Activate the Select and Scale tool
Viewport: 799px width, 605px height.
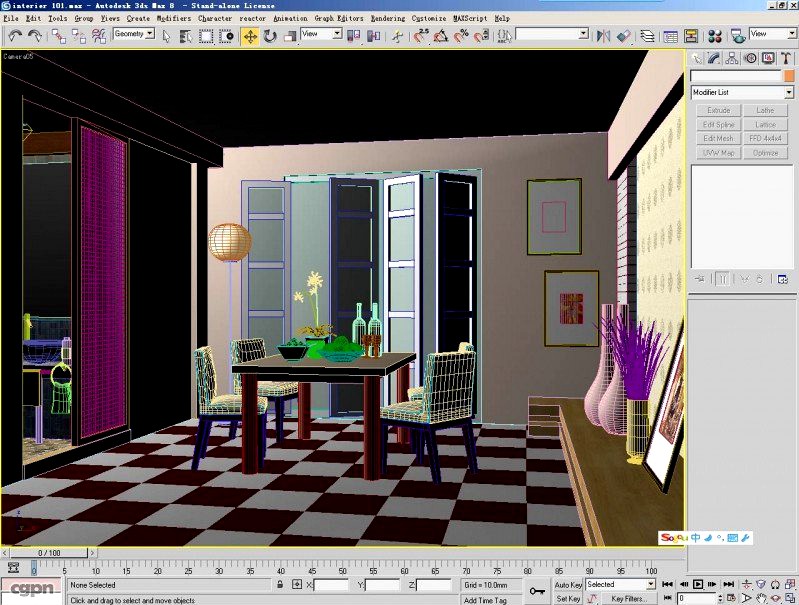pyautogui.click(x=290, y=36)
